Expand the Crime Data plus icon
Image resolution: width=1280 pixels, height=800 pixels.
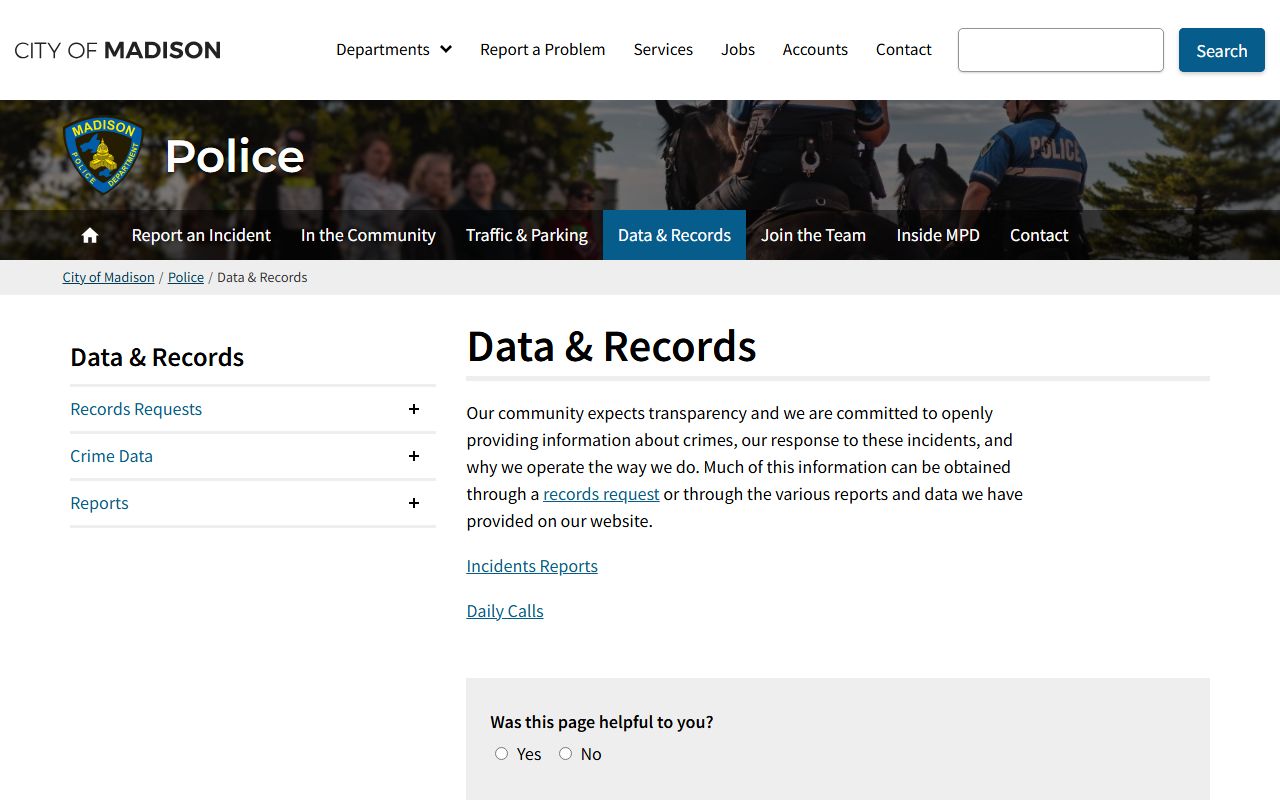click(414, 456)
